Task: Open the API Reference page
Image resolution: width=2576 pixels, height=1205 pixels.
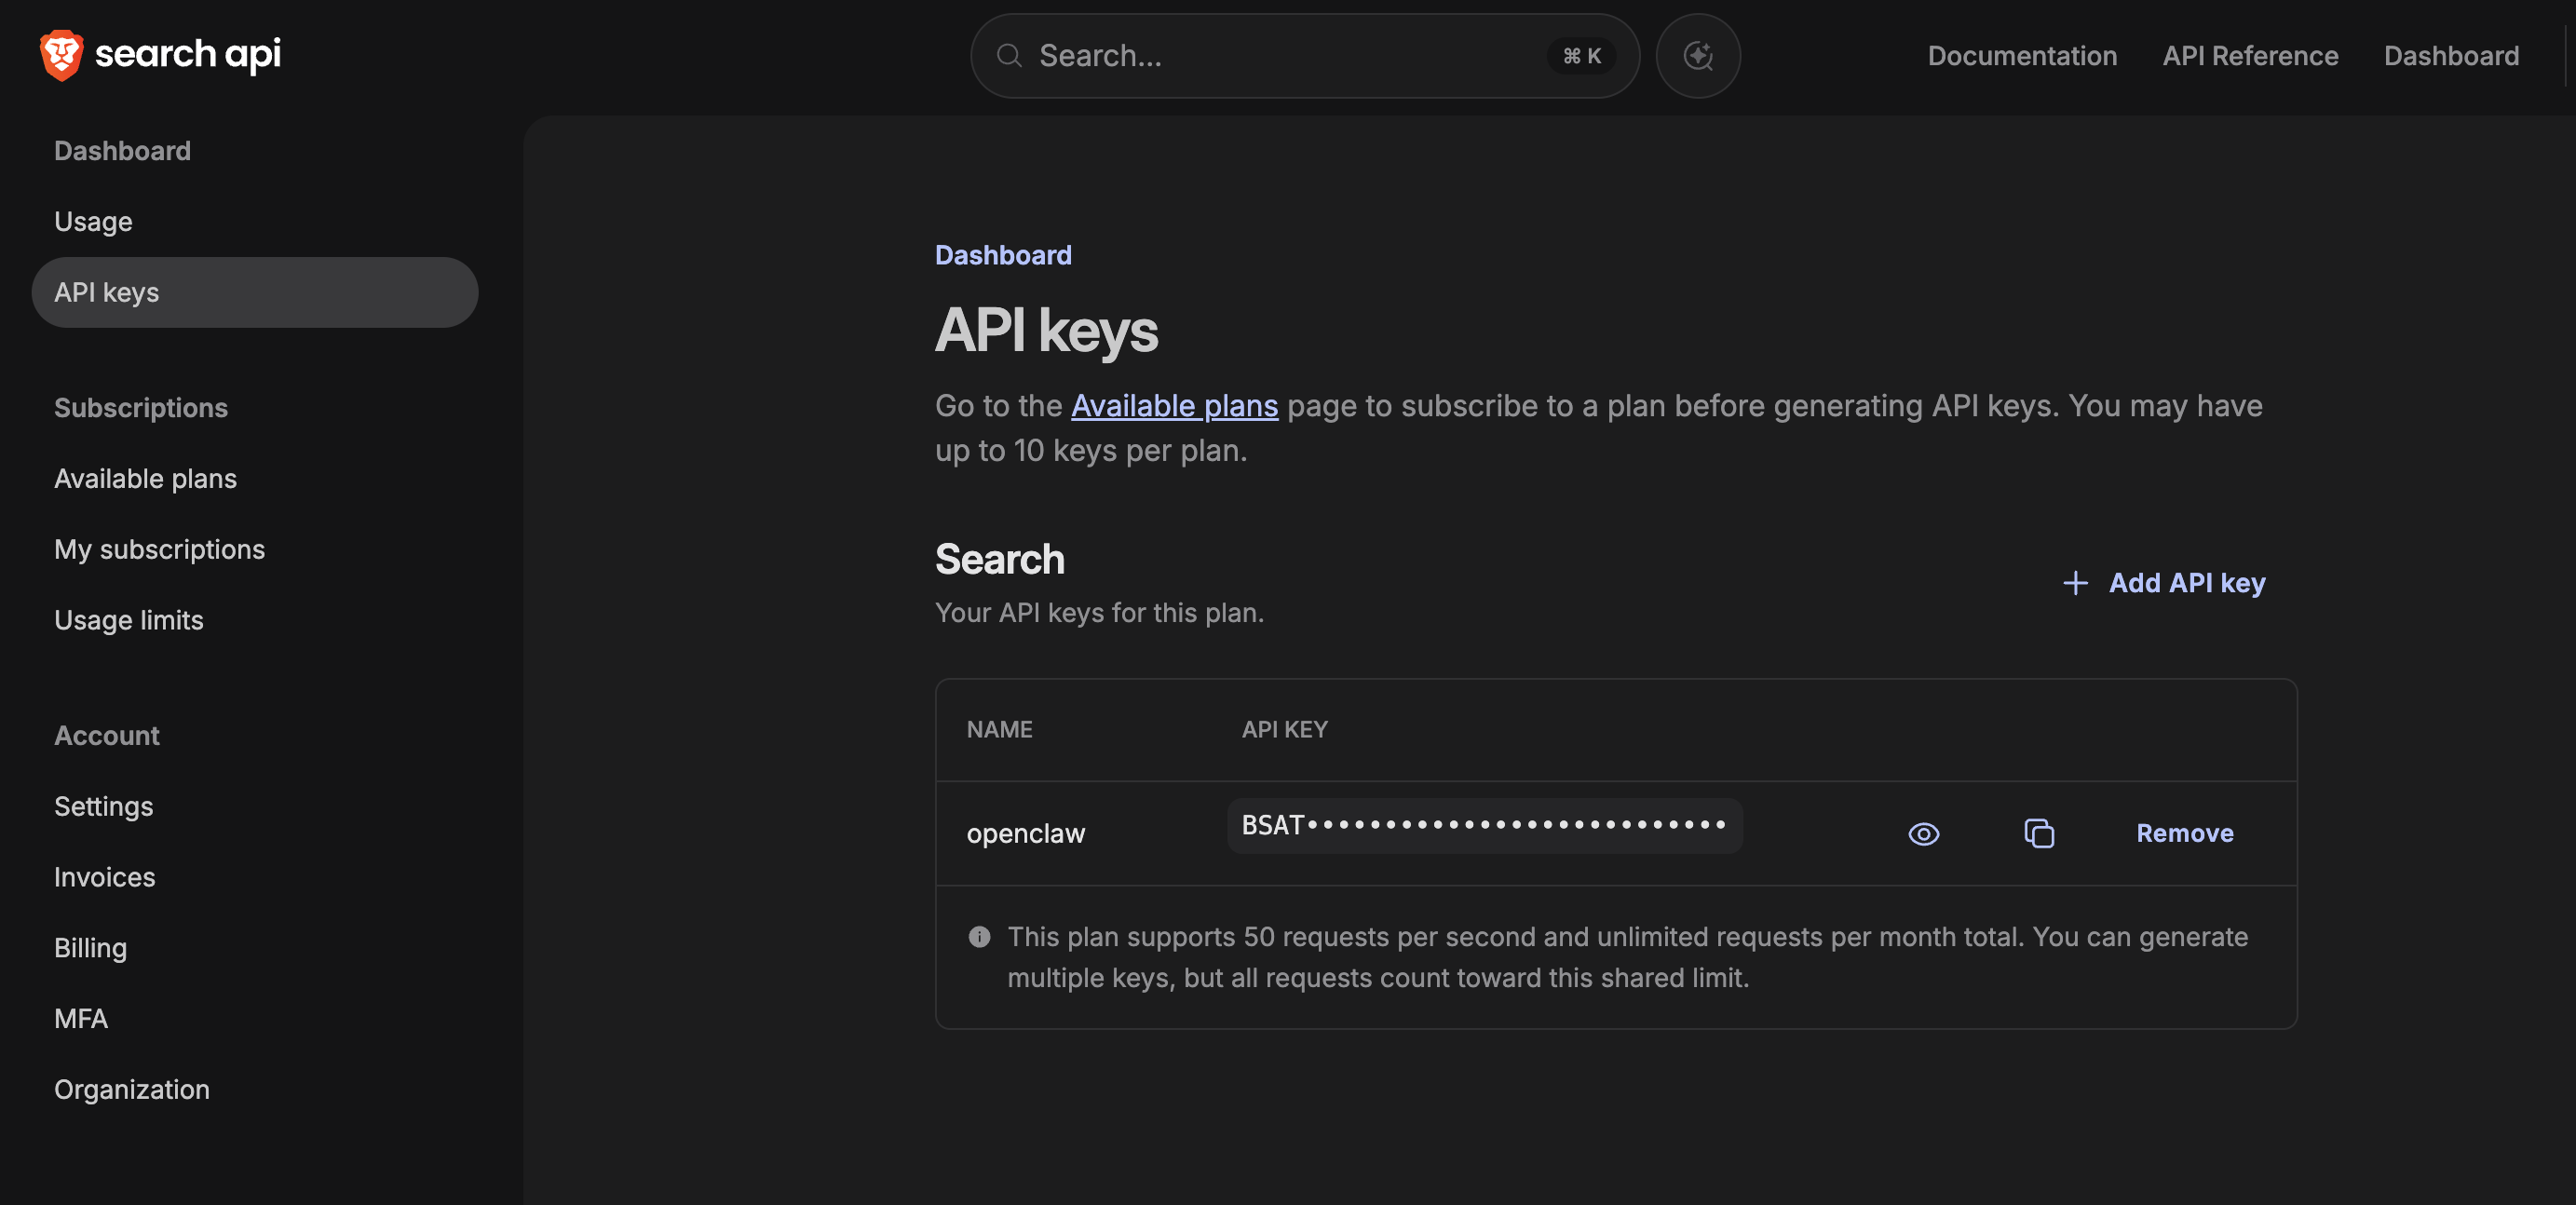Action: point(2250,56)
